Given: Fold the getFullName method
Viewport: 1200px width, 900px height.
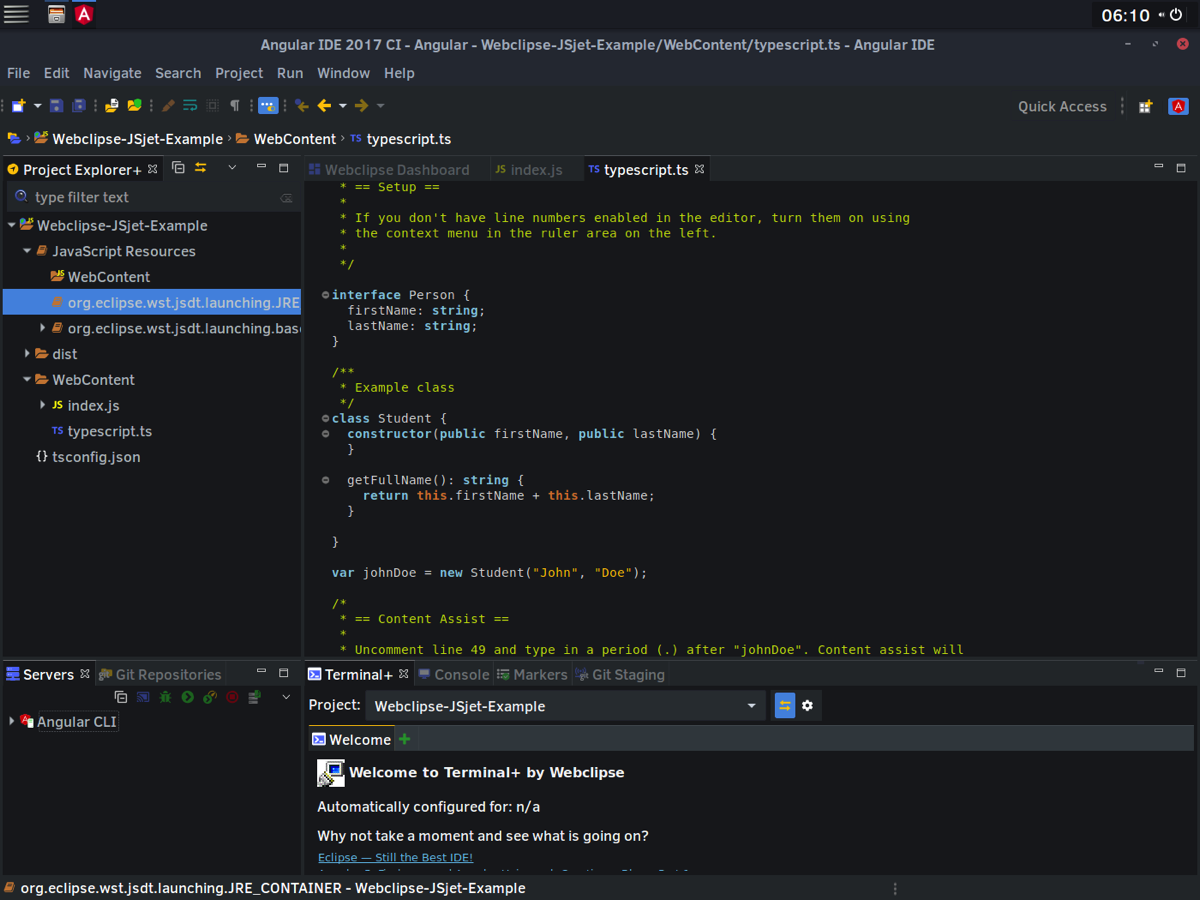Looking at the screenshot, I should click(x=325, y=481).
